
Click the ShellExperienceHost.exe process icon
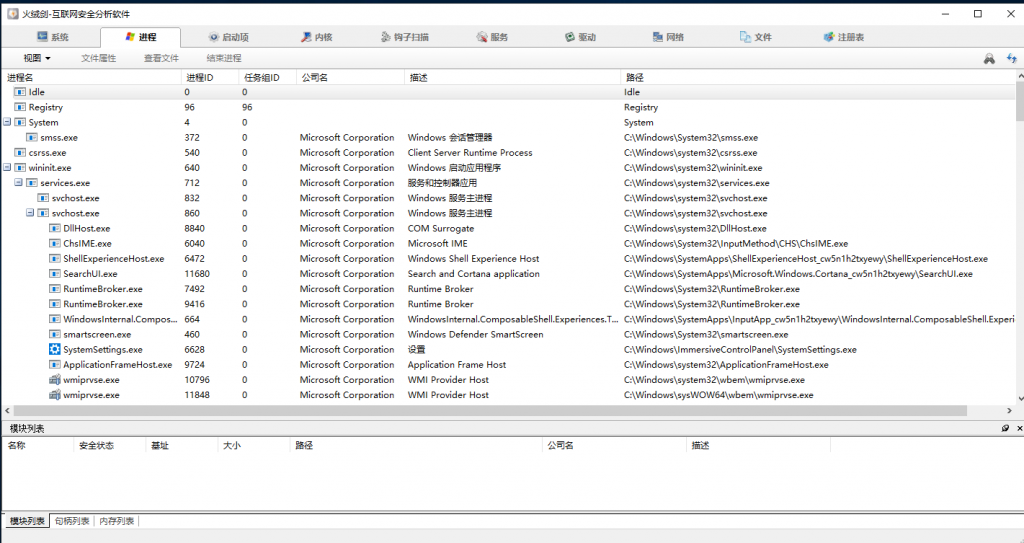coord(55,259)
